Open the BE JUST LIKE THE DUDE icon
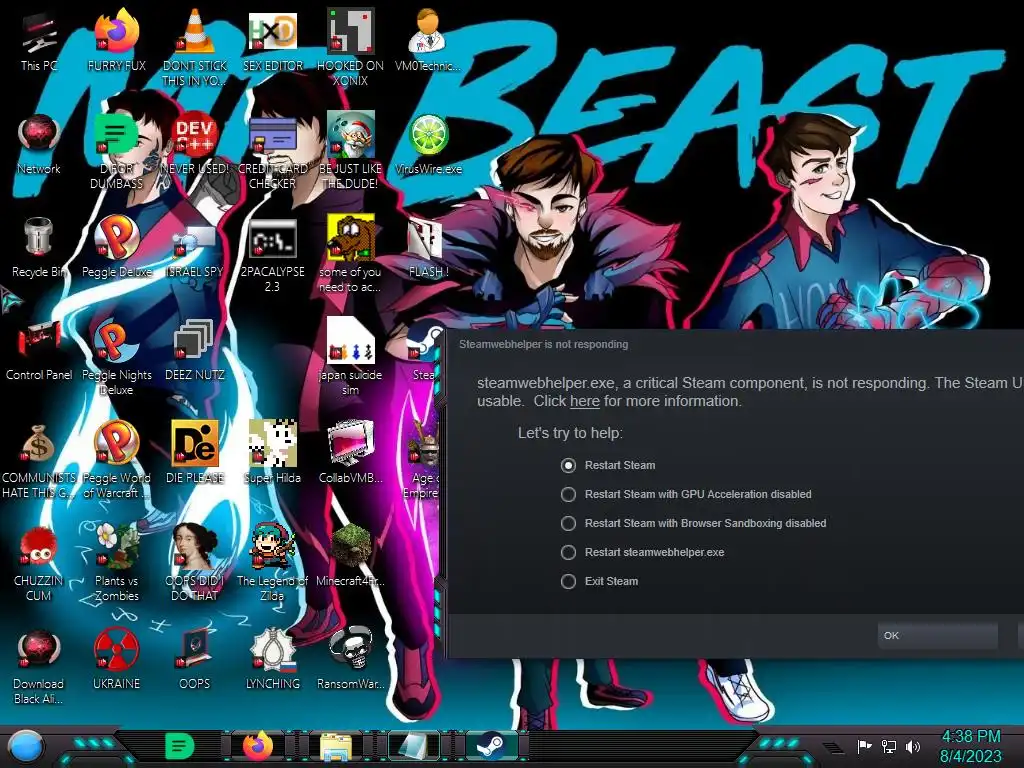This screenshot has width=1024, height=768. (350, 152)
